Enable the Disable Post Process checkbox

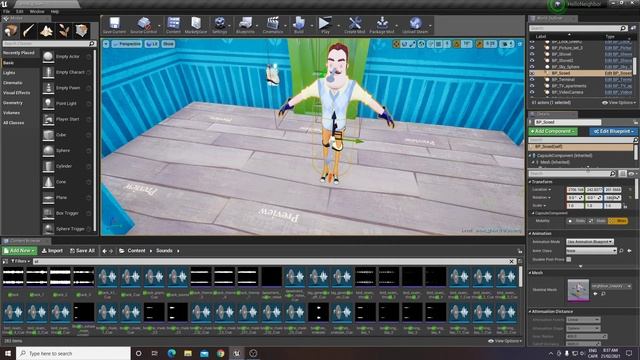point(569,259)
